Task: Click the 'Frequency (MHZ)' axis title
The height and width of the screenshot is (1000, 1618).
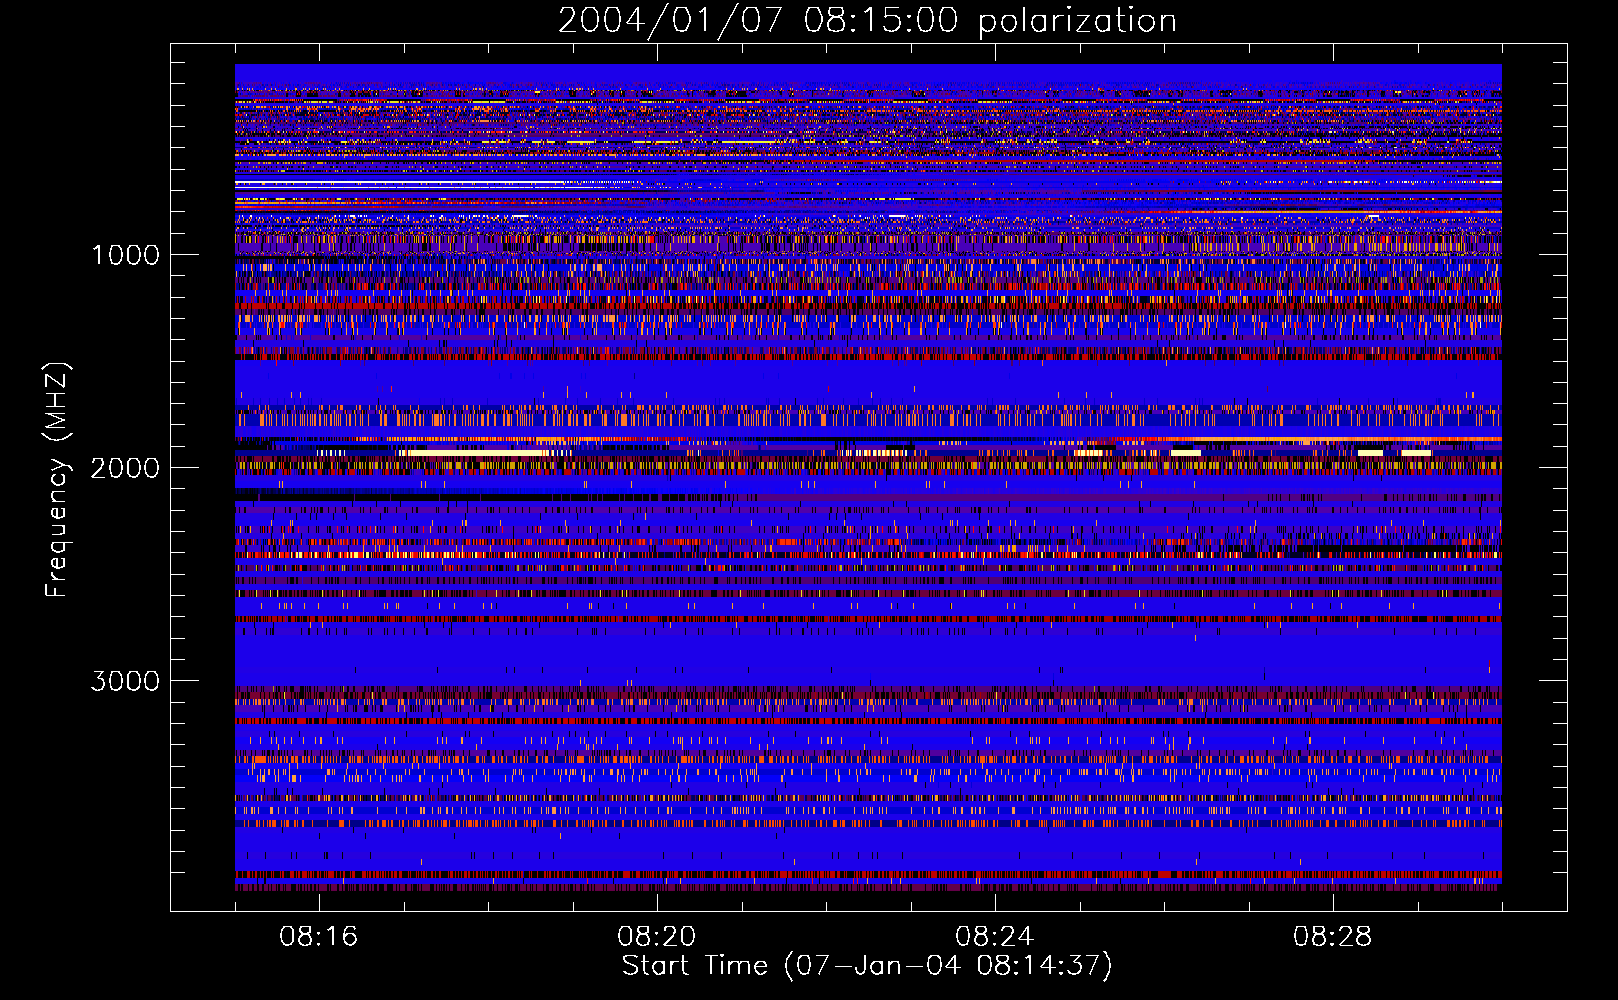Action: click(x=57, y=480)
